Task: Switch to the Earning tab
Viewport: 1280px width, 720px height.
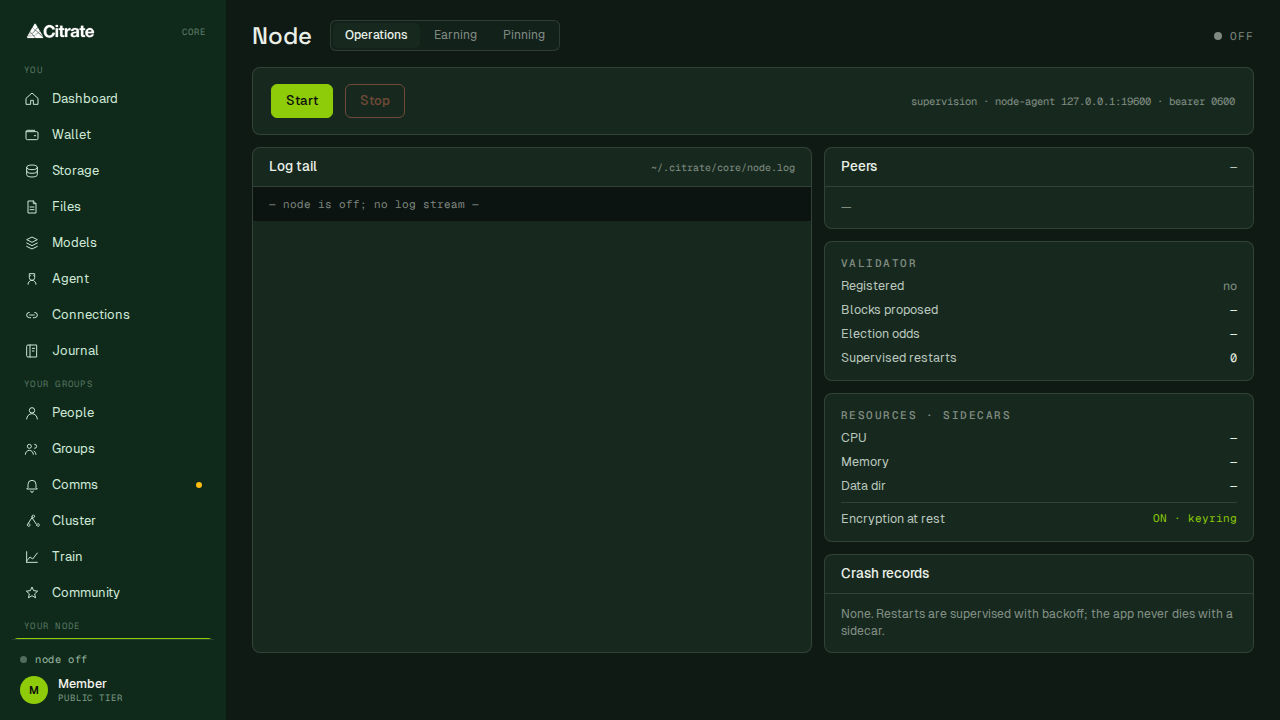Action: click(x=455, y=35)
